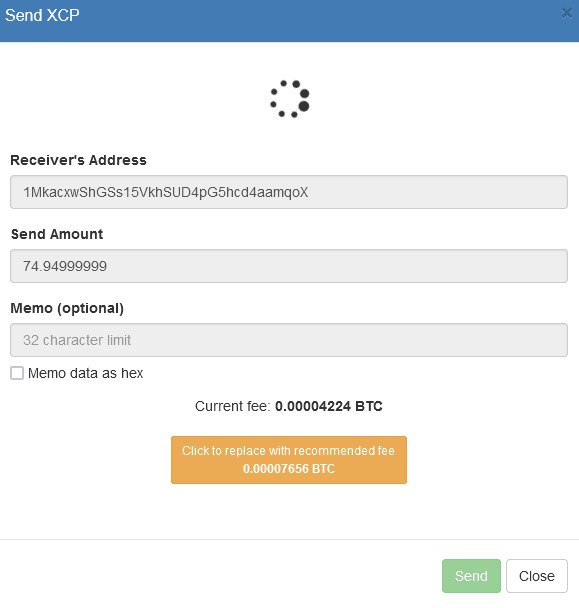Click the address text 1MkacxwShGSs15VkhSUD4pG5hcd4aamqoX
This screenshot has height=608, width=579.
tap(166, 192)
